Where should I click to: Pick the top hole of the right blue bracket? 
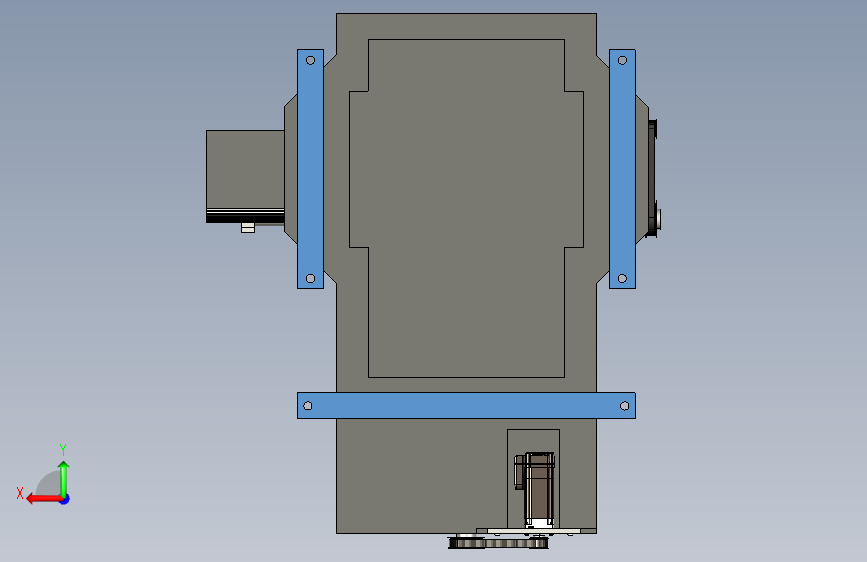pos(622,60)
